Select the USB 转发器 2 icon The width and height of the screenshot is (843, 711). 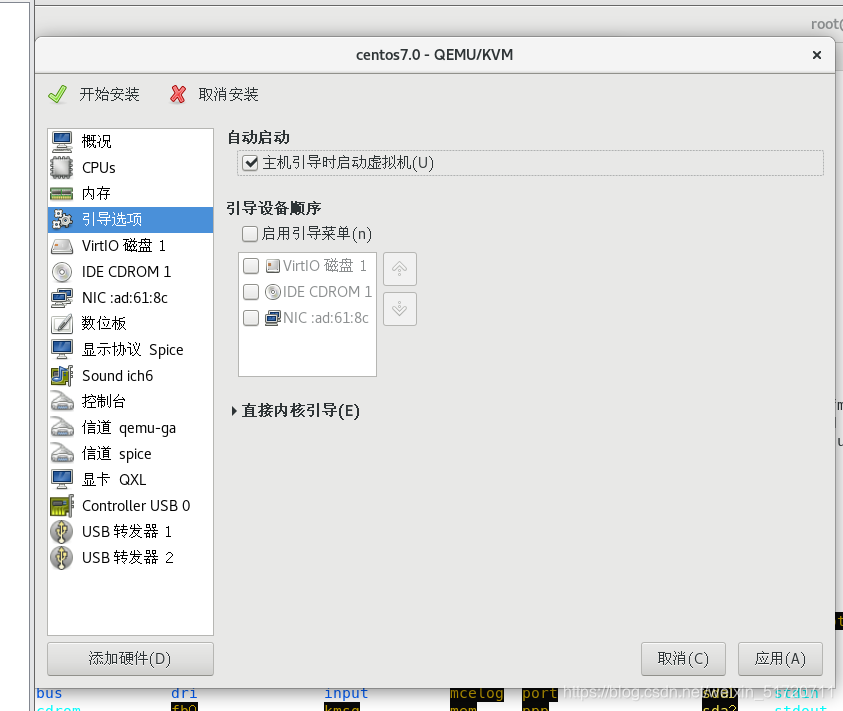click(x=62, y=558)
